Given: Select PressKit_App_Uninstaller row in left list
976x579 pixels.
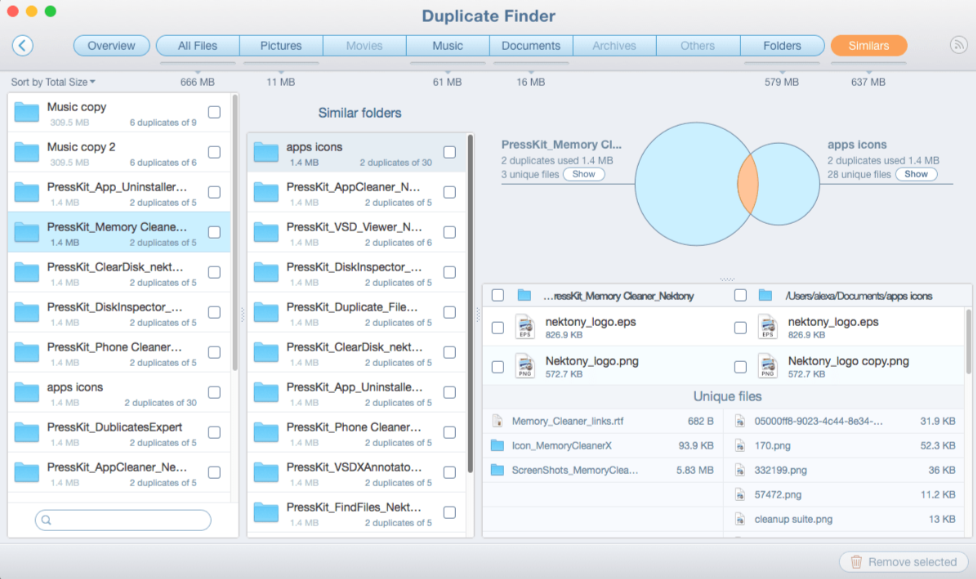Looking at the screenshot, I should (119, 192).
